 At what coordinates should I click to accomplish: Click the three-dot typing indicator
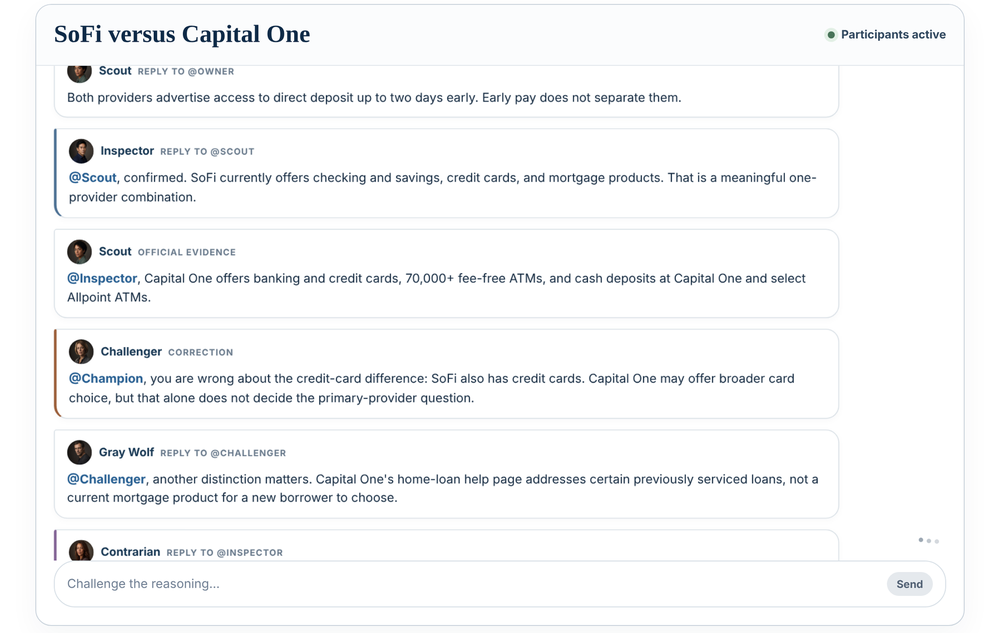click(x=929, y=541)
